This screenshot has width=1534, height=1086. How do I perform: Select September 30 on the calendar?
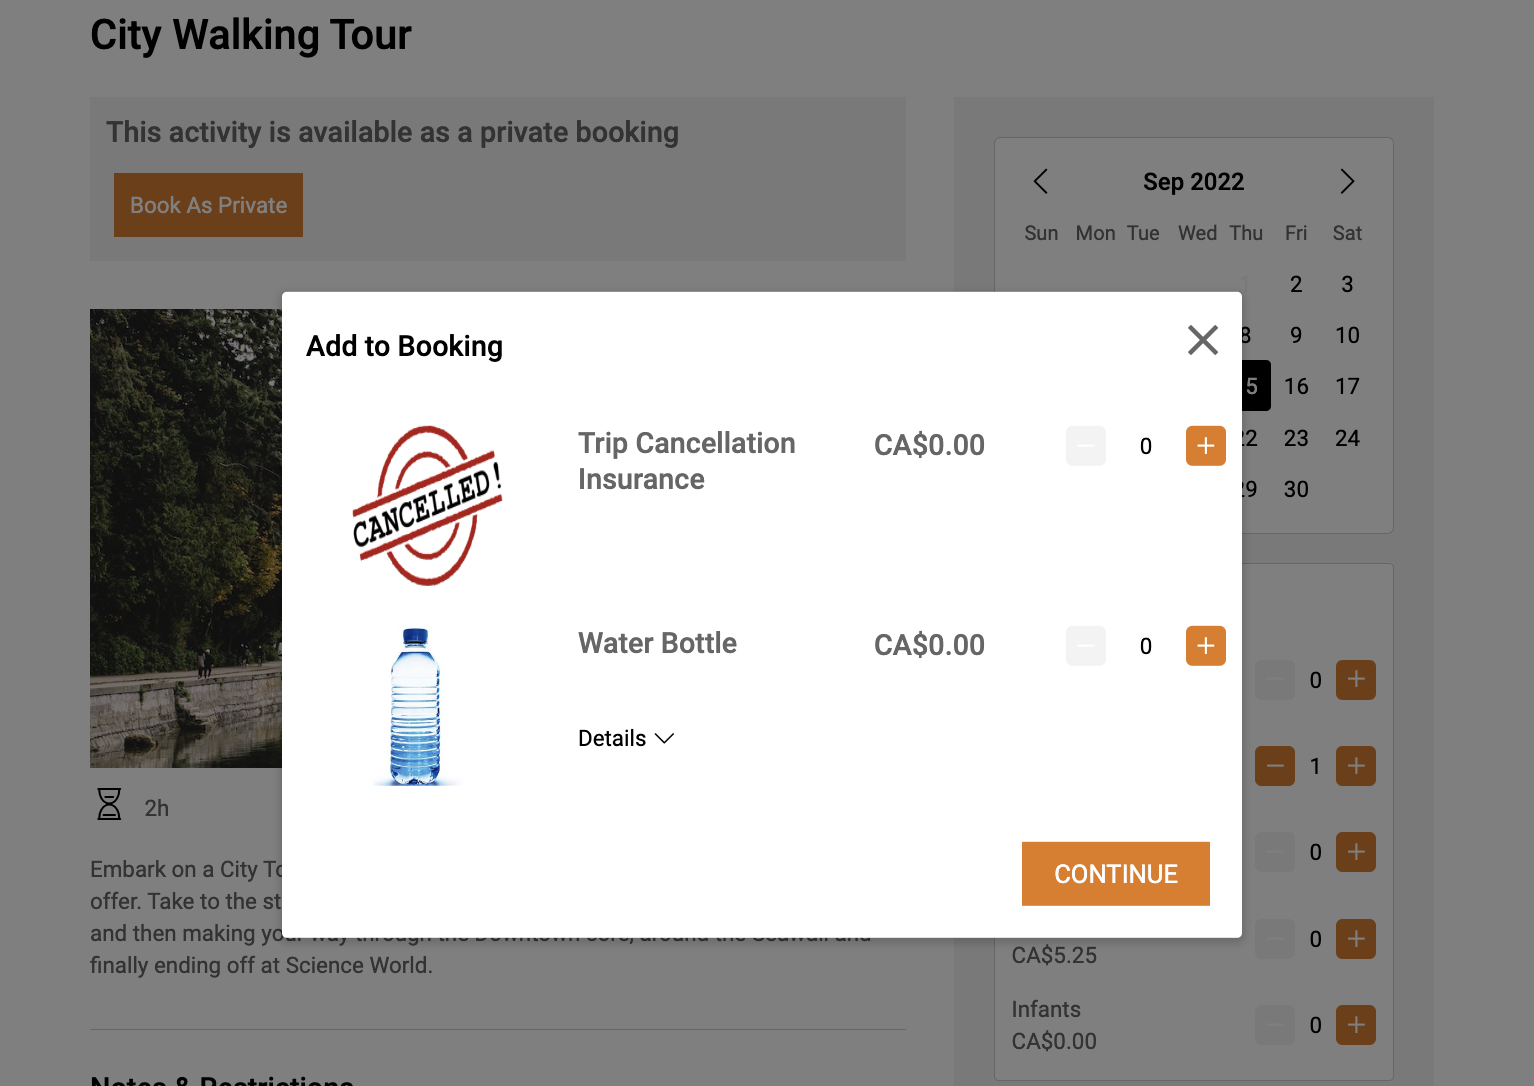point(1296,489)
